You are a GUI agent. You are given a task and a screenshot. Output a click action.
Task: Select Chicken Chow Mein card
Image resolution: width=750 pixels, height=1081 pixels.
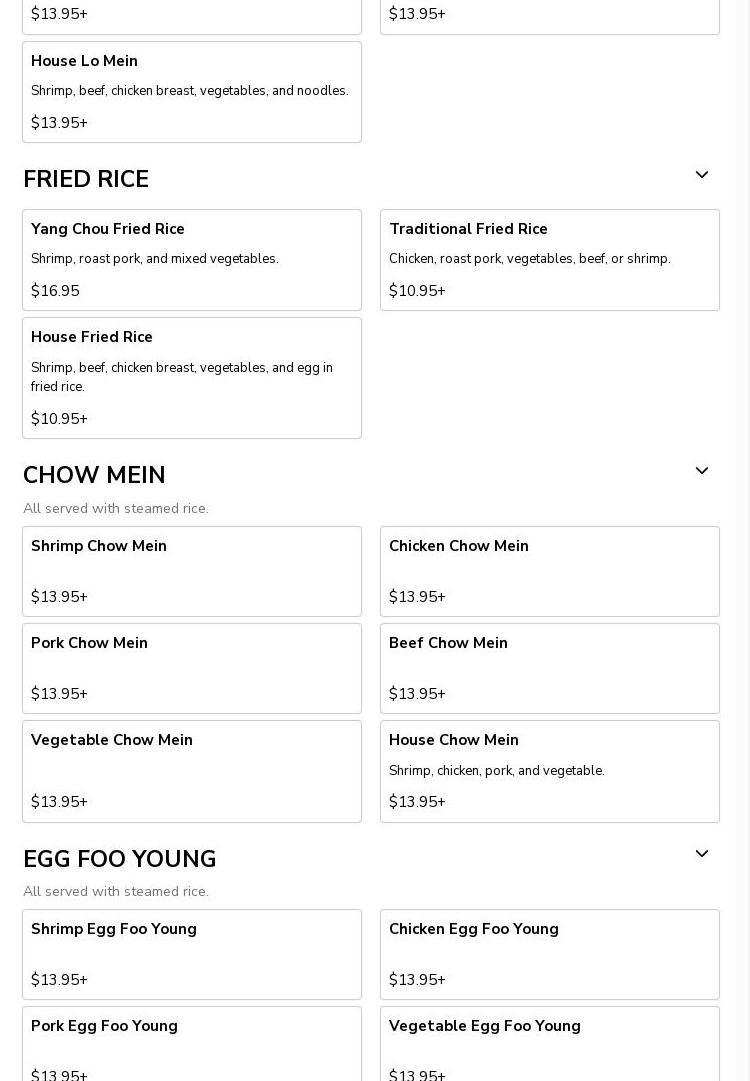click(x=550, y=571)
